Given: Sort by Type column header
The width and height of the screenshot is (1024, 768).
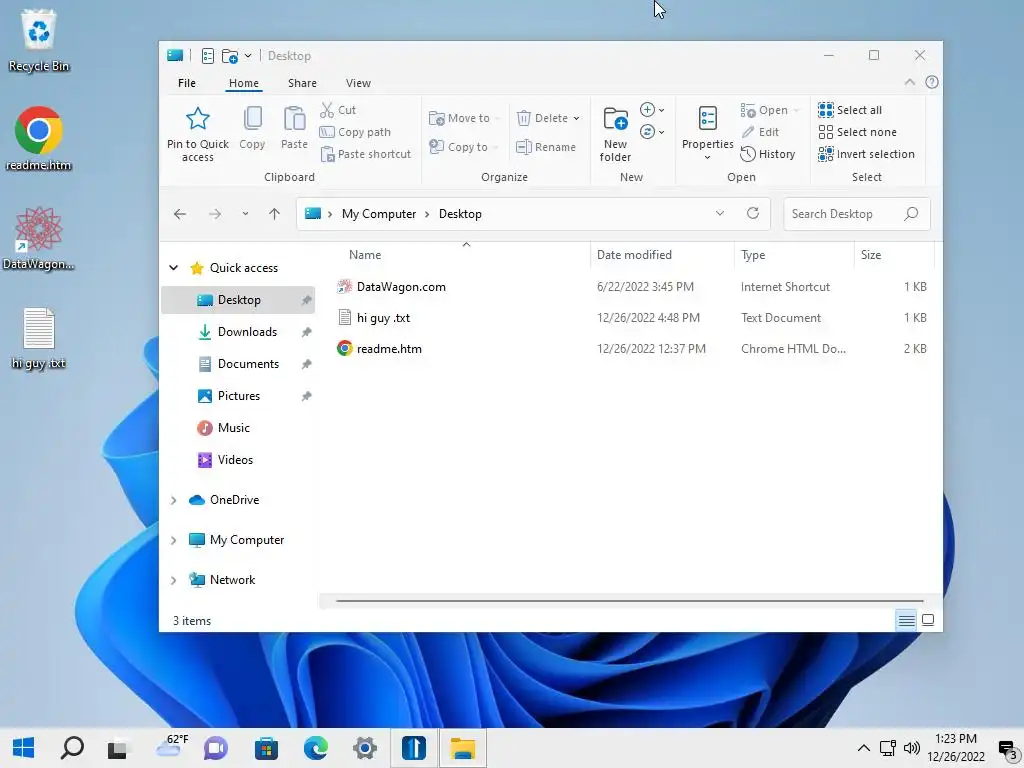Looking at the screenshot, I should (x=793, y=255).
